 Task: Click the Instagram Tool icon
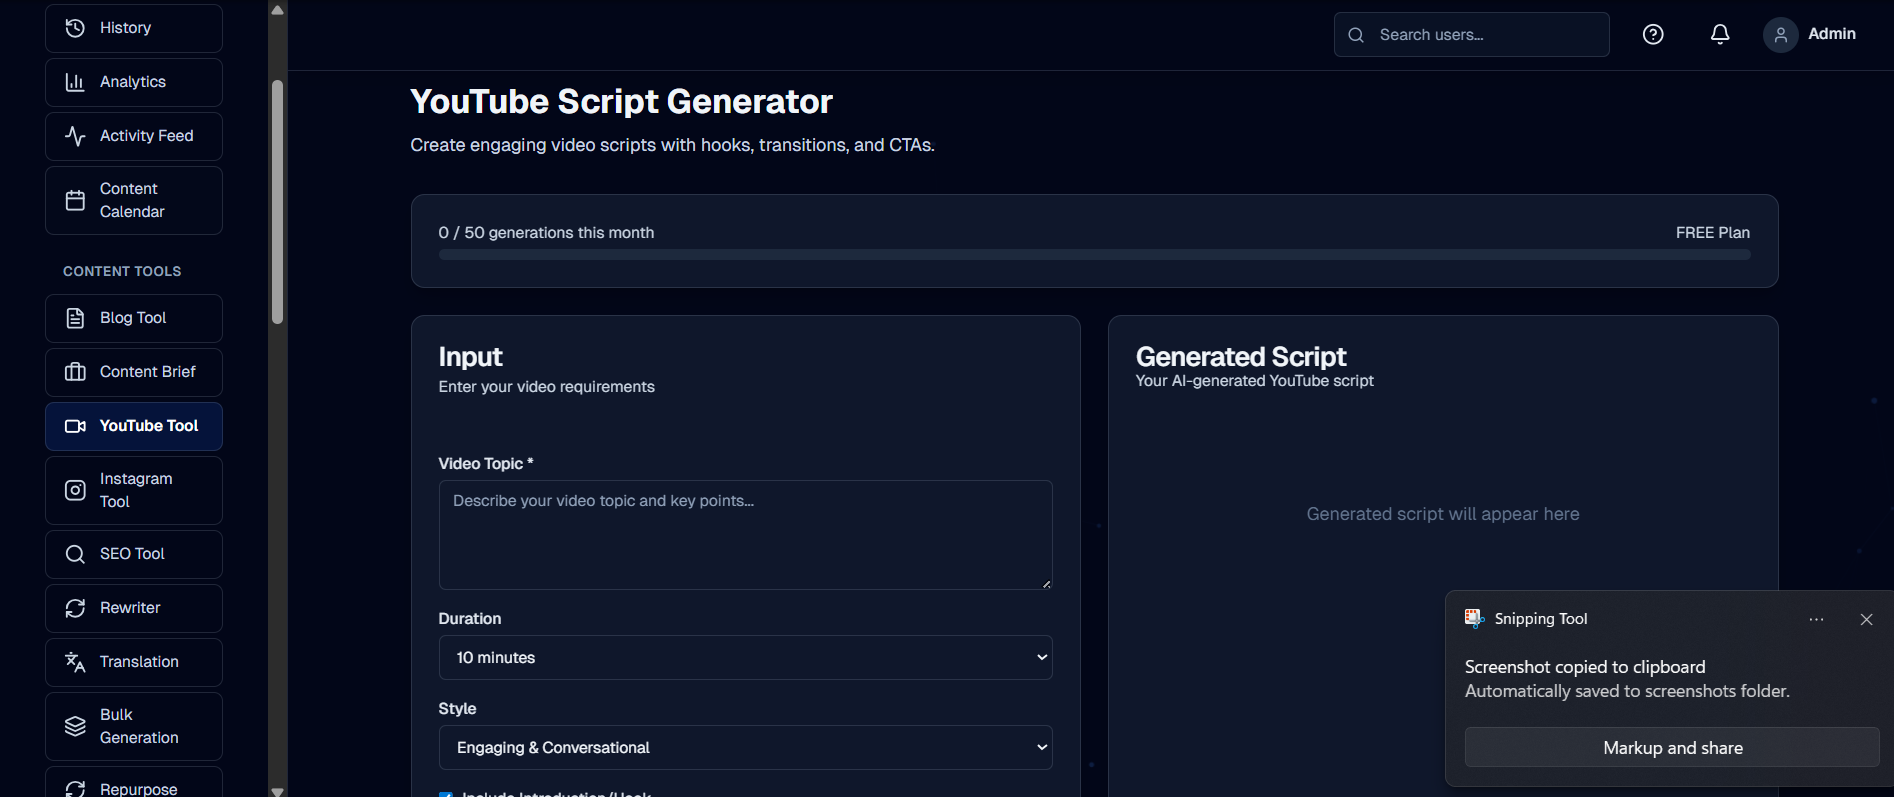coord(75,490)
